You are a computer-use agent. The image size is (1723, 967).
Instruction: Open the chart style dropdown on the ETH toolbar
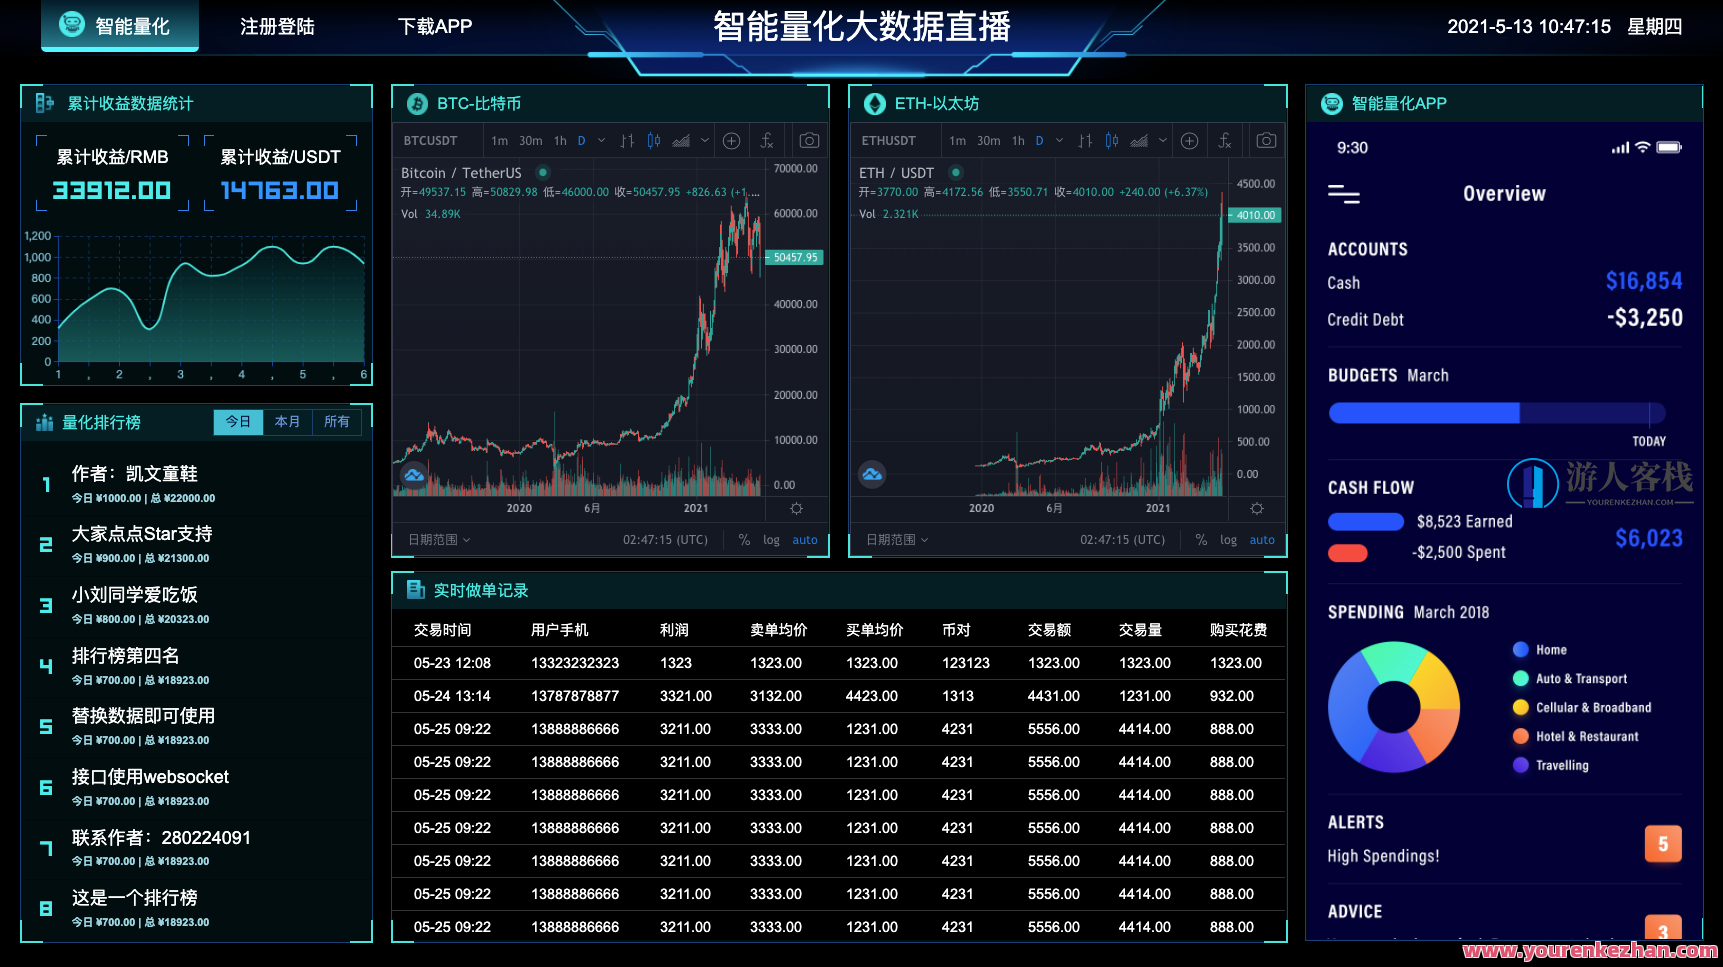(1163, 140)
